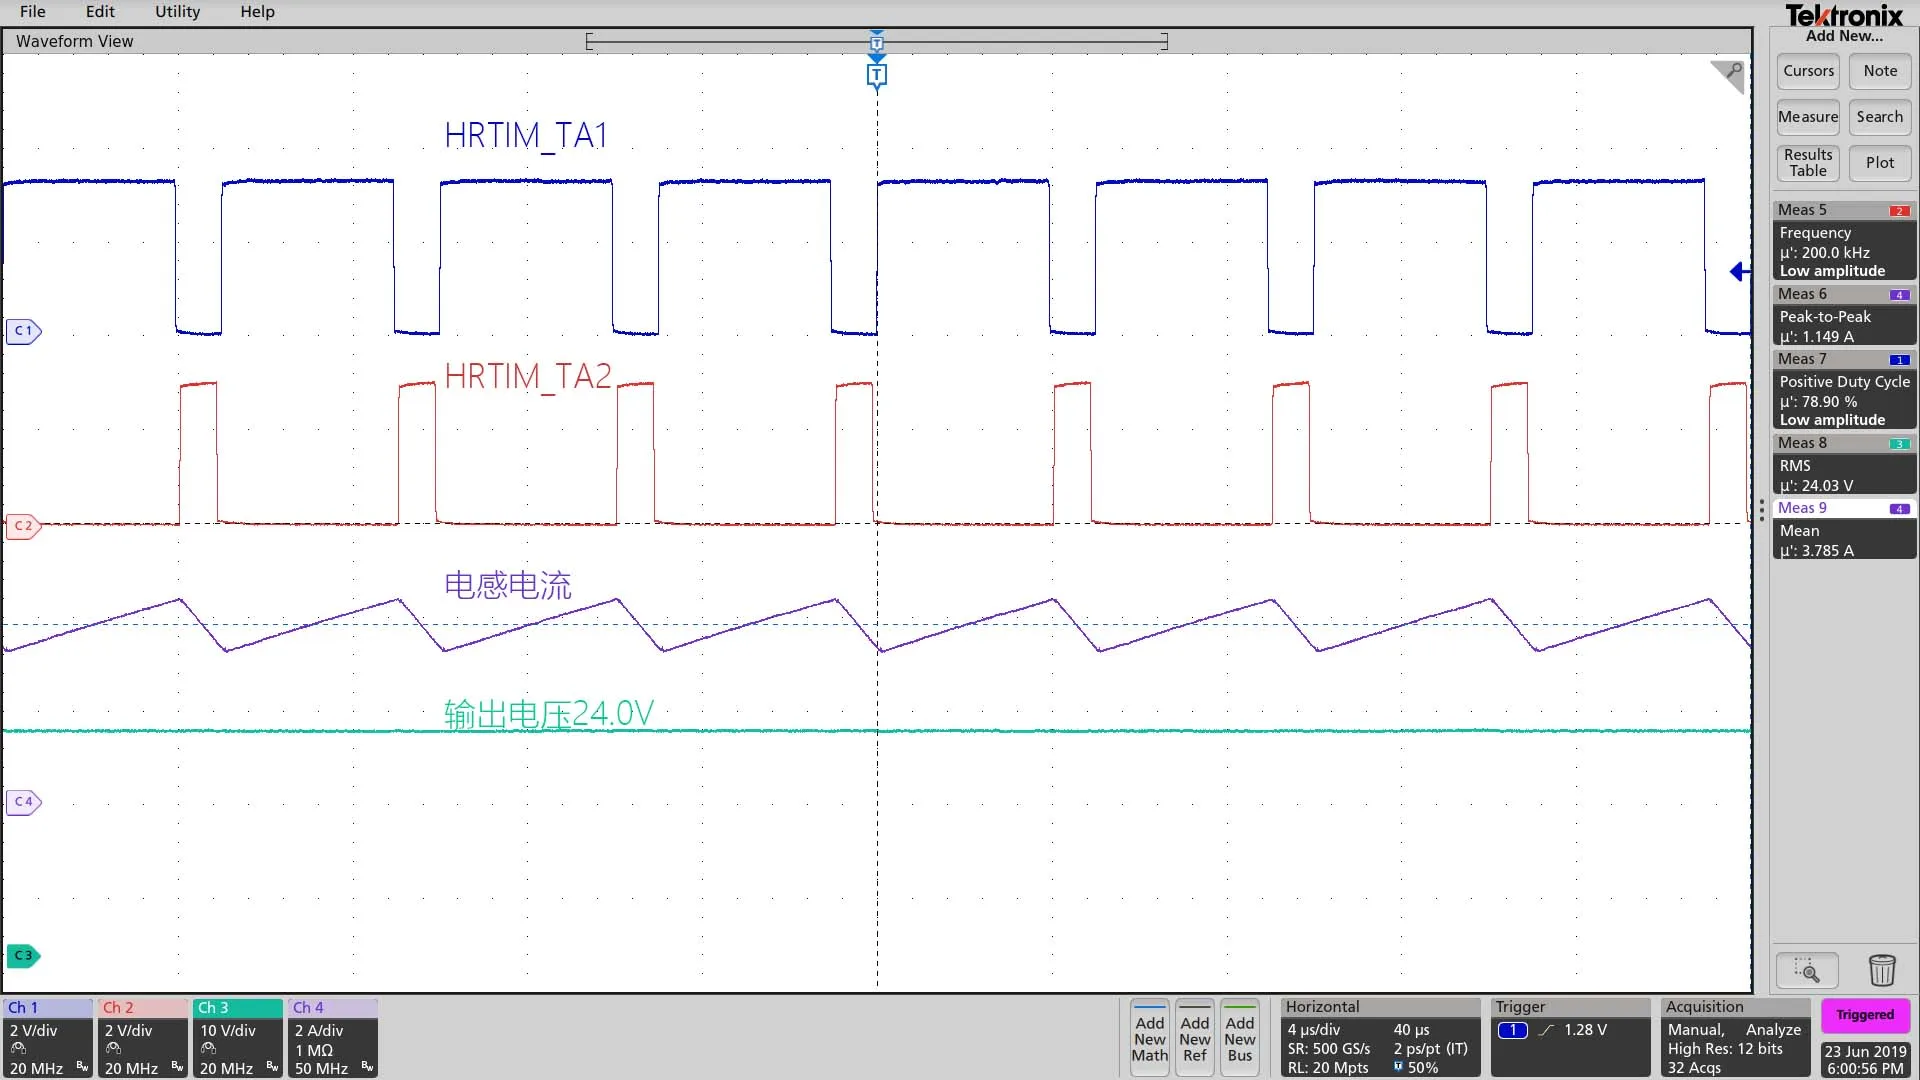Open the File menu

click(32, 12)
